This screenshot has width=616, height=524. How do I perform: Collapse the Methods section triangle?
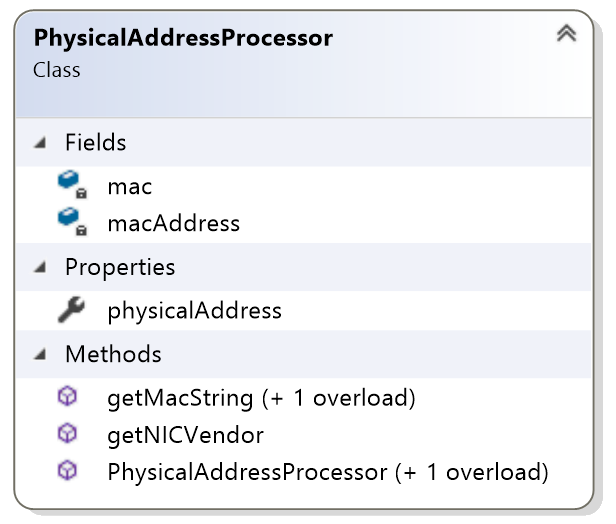40,354
